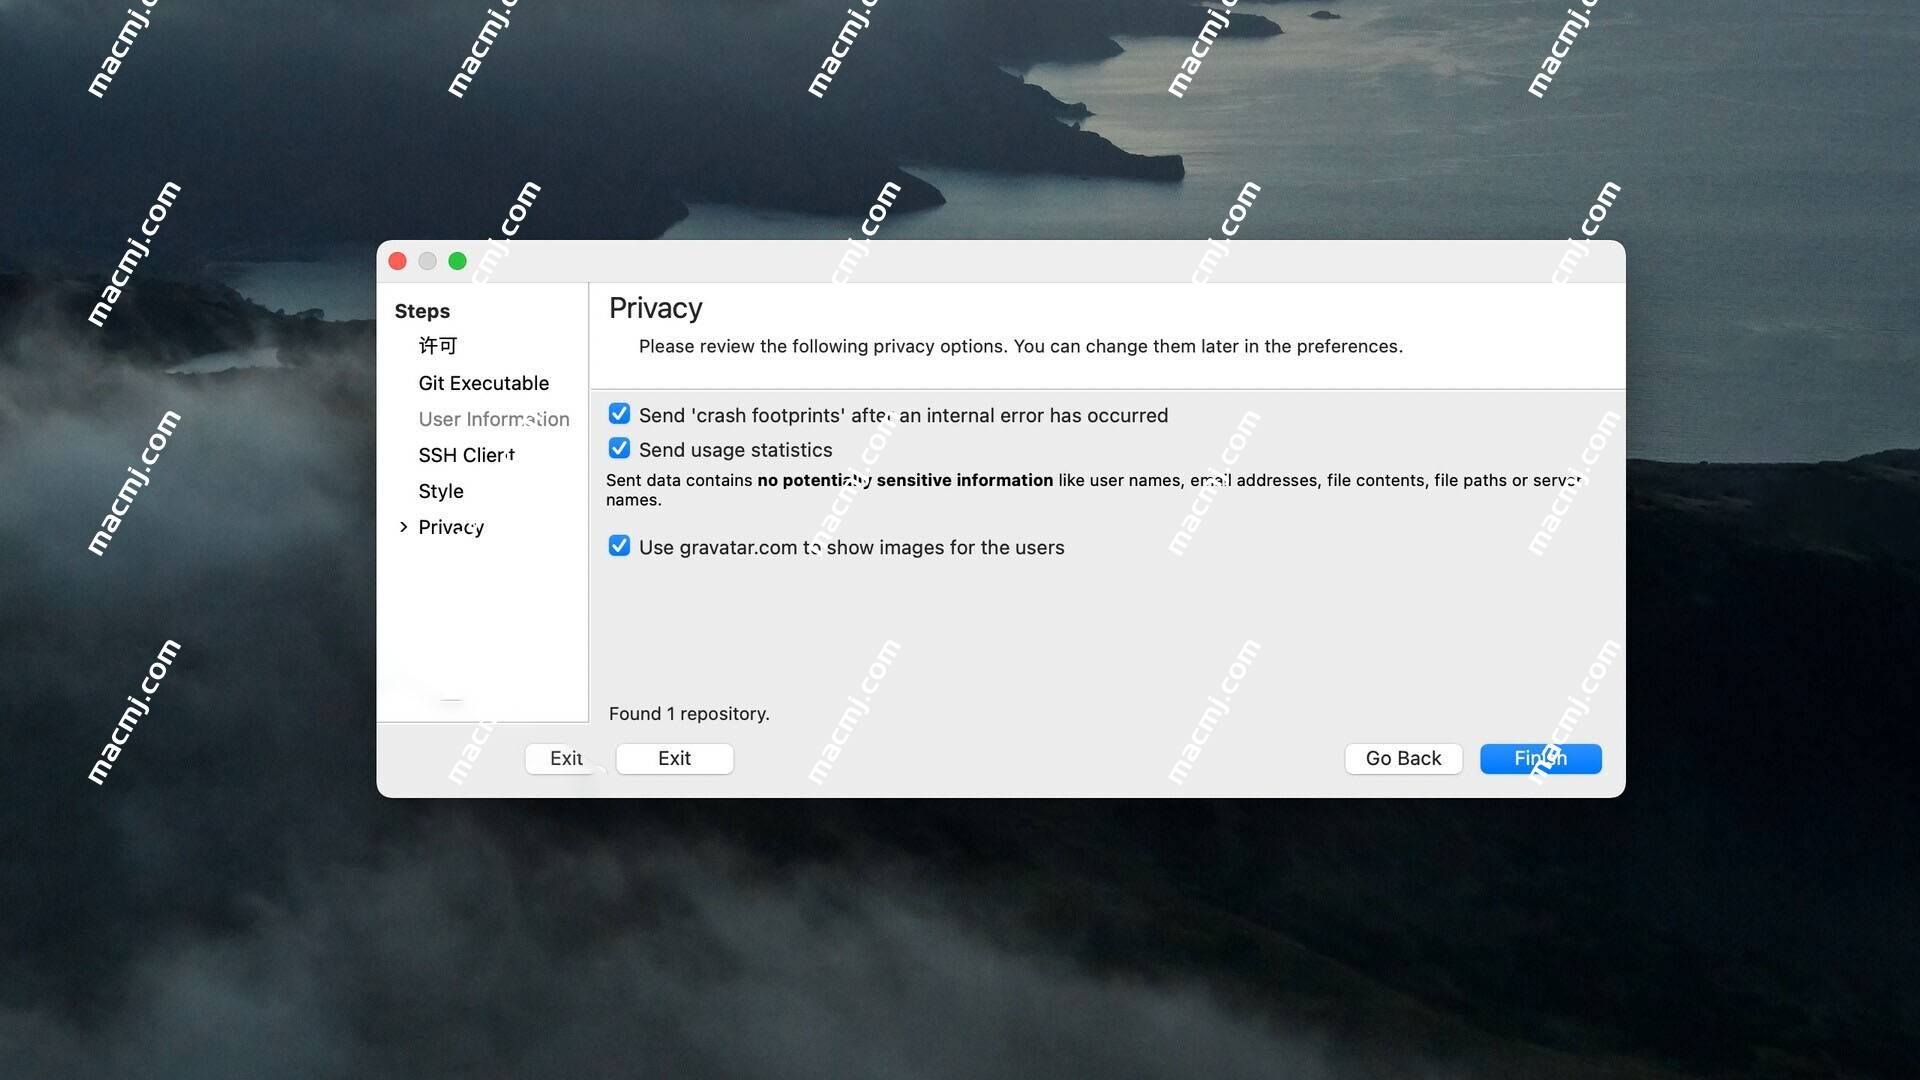This screenshot has width=1920, height=1080.
Task: Click the 'Please review the following privacy options' text
Action: pos(1021,346)
